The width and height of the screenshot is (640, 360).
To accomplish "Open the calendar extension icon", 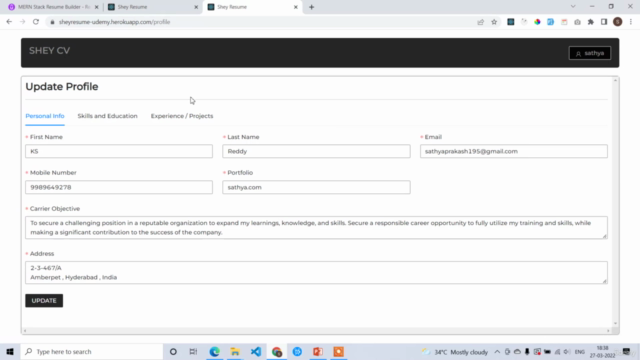I will [564, 22].
